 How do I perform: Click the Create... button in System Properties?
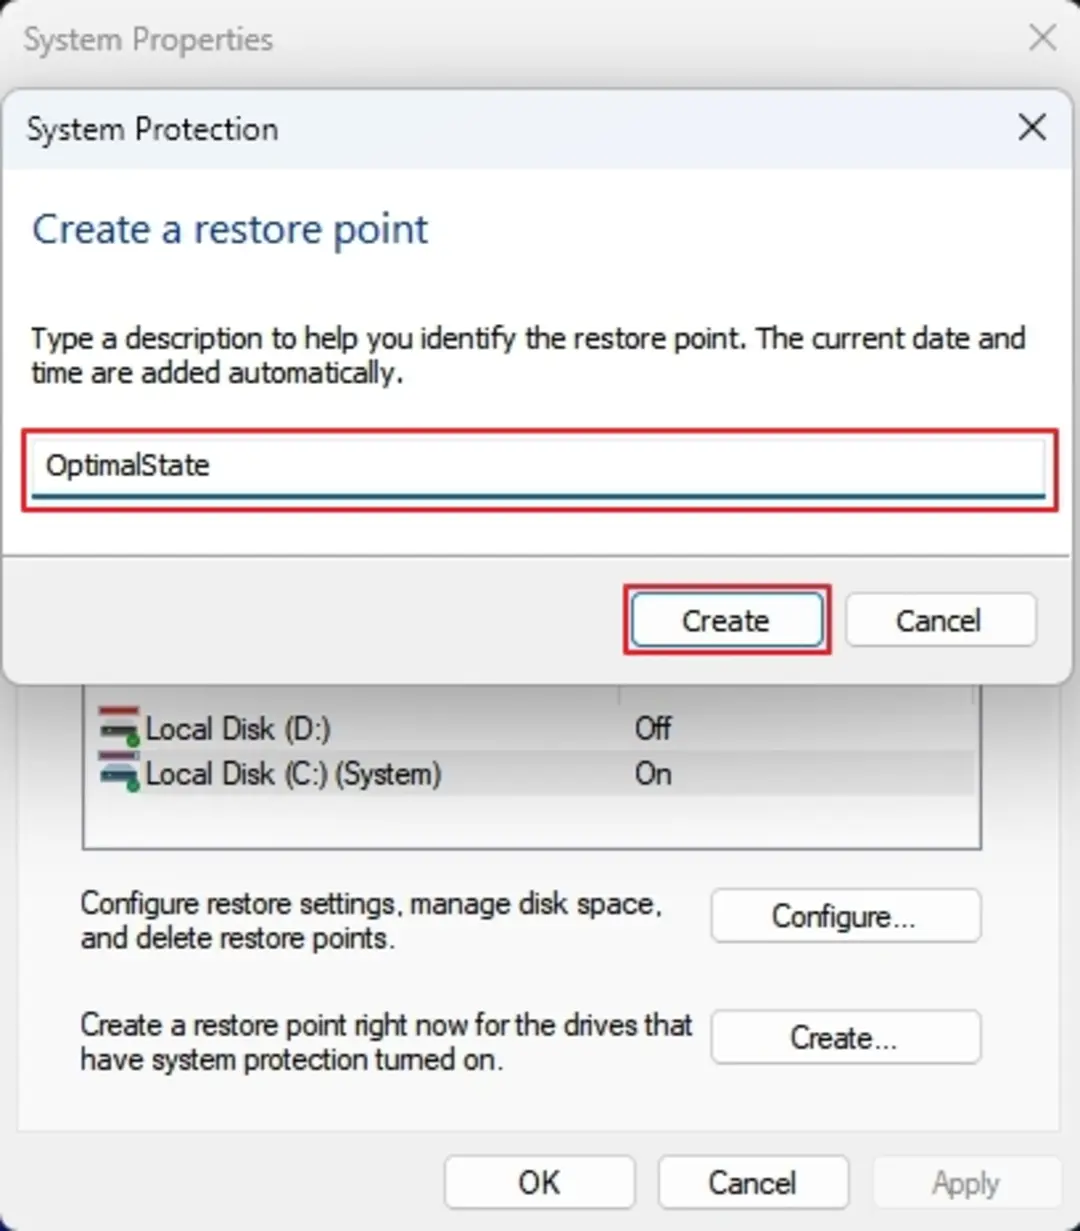tap(845, 1037)
